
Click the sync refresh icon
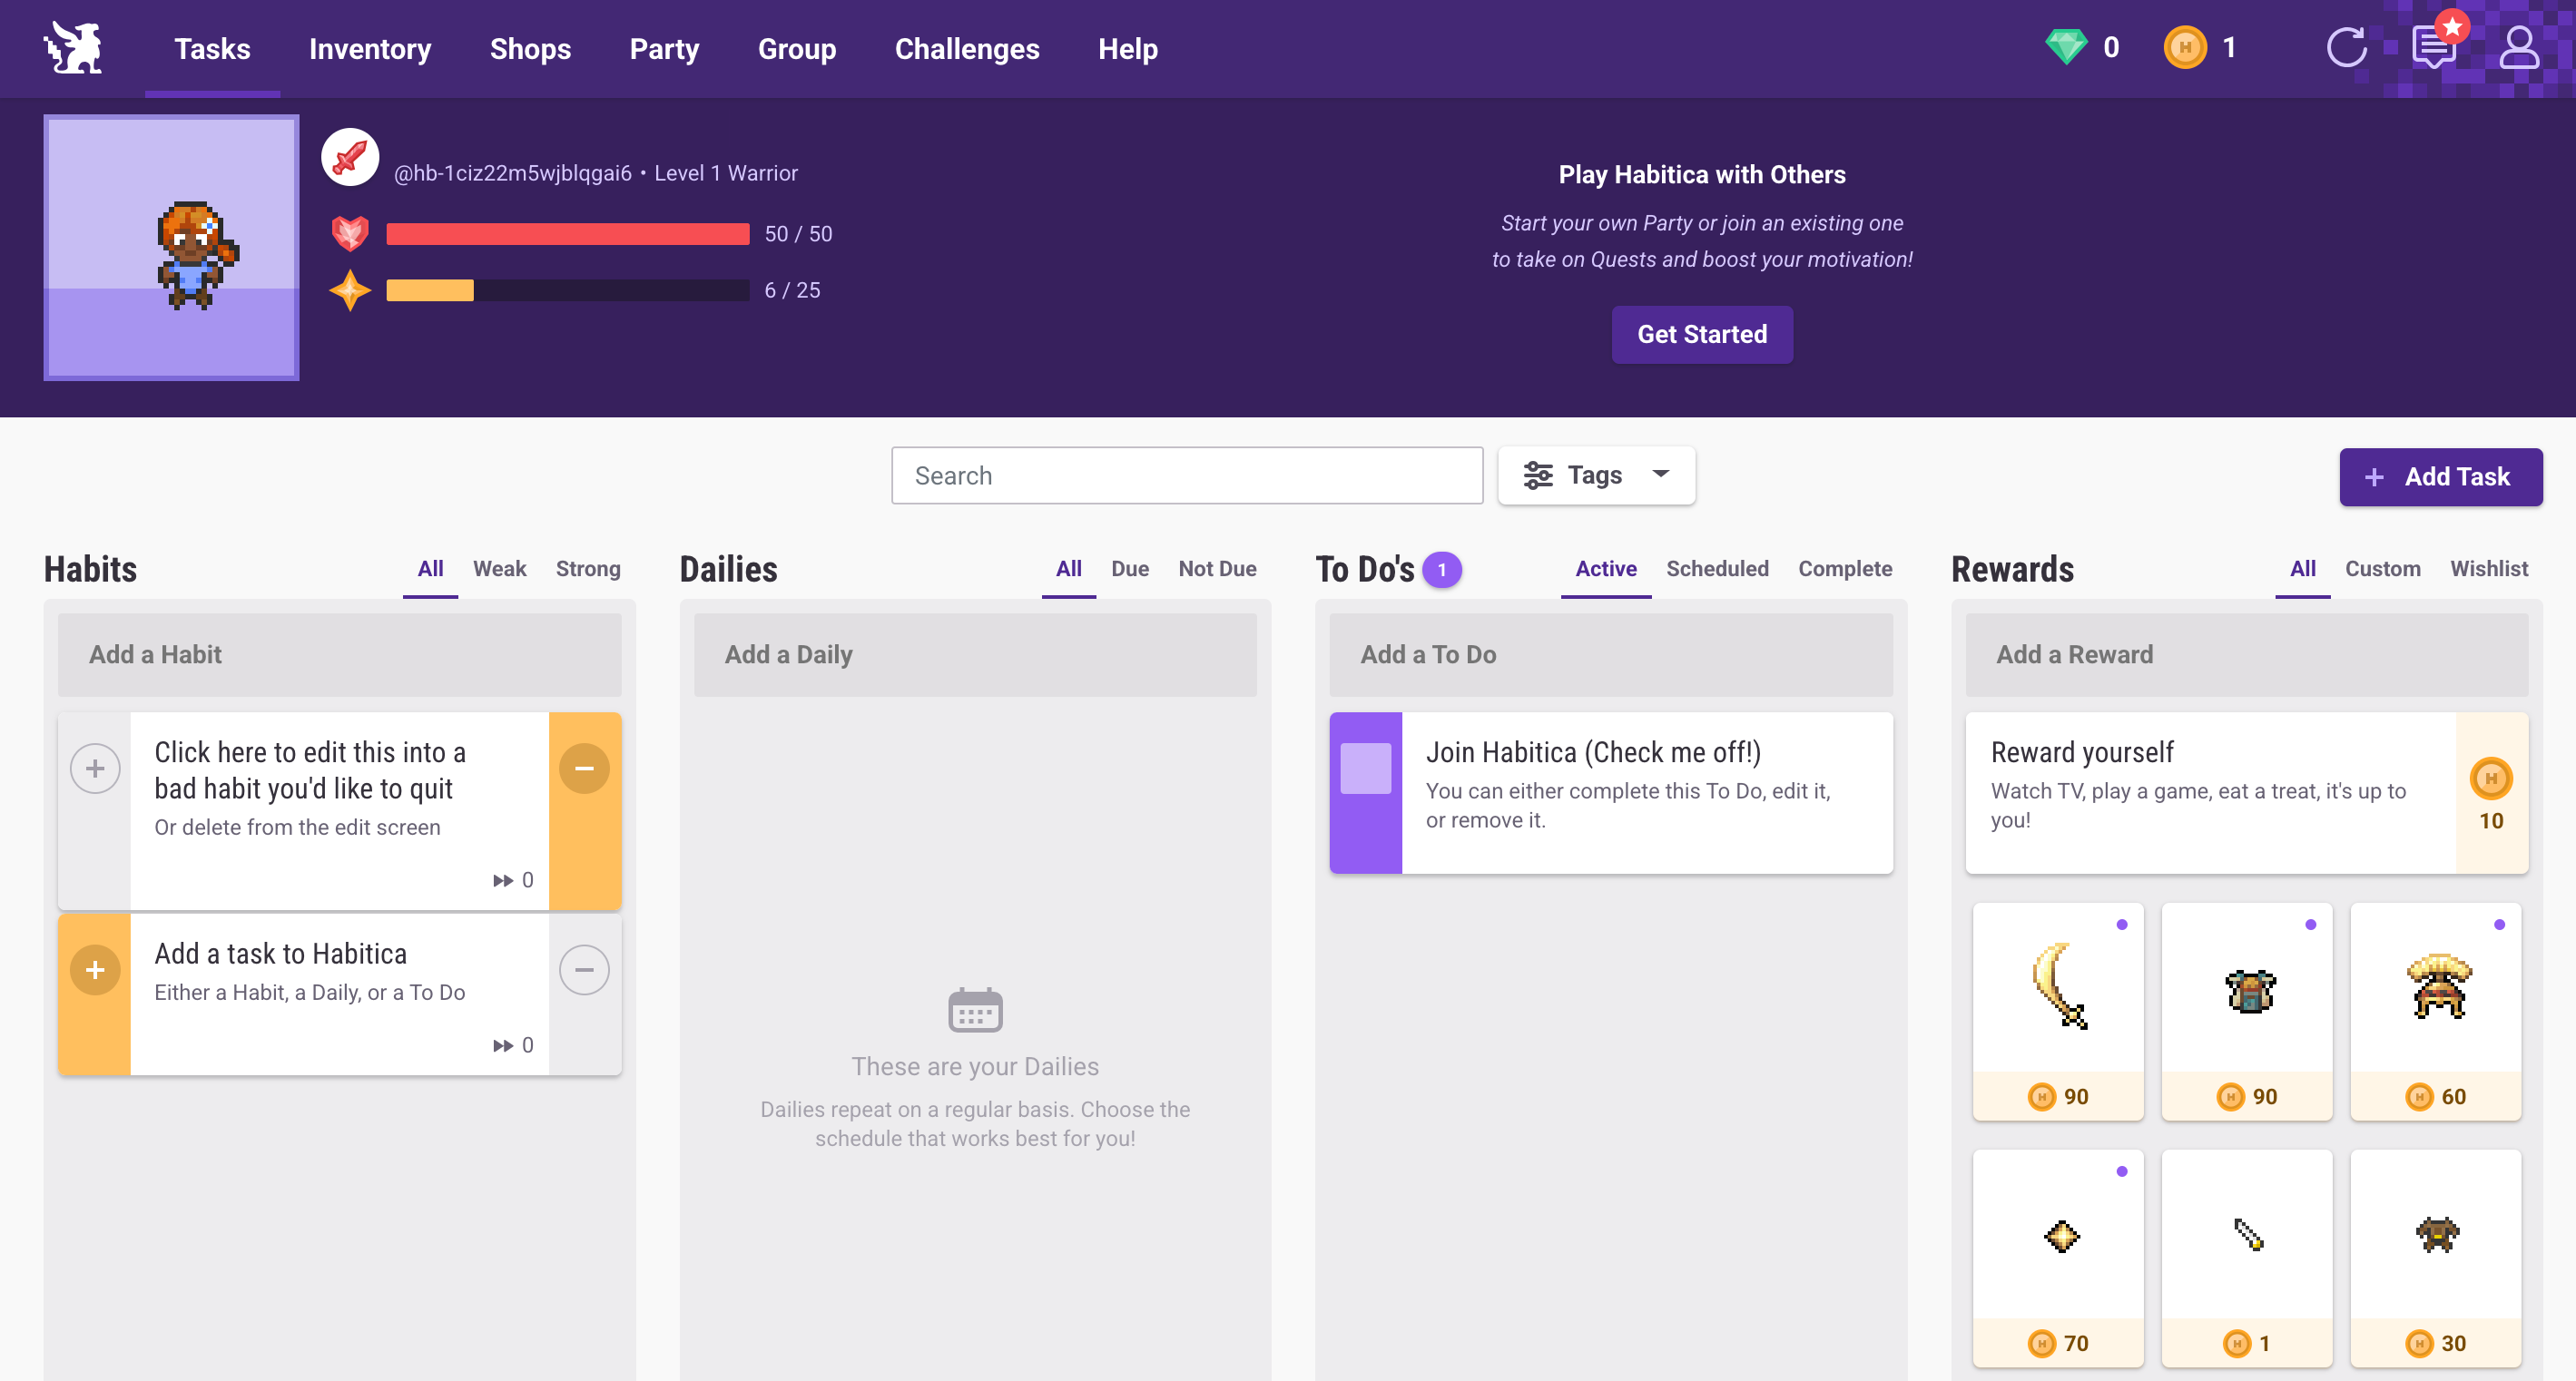coord(2346,47)
